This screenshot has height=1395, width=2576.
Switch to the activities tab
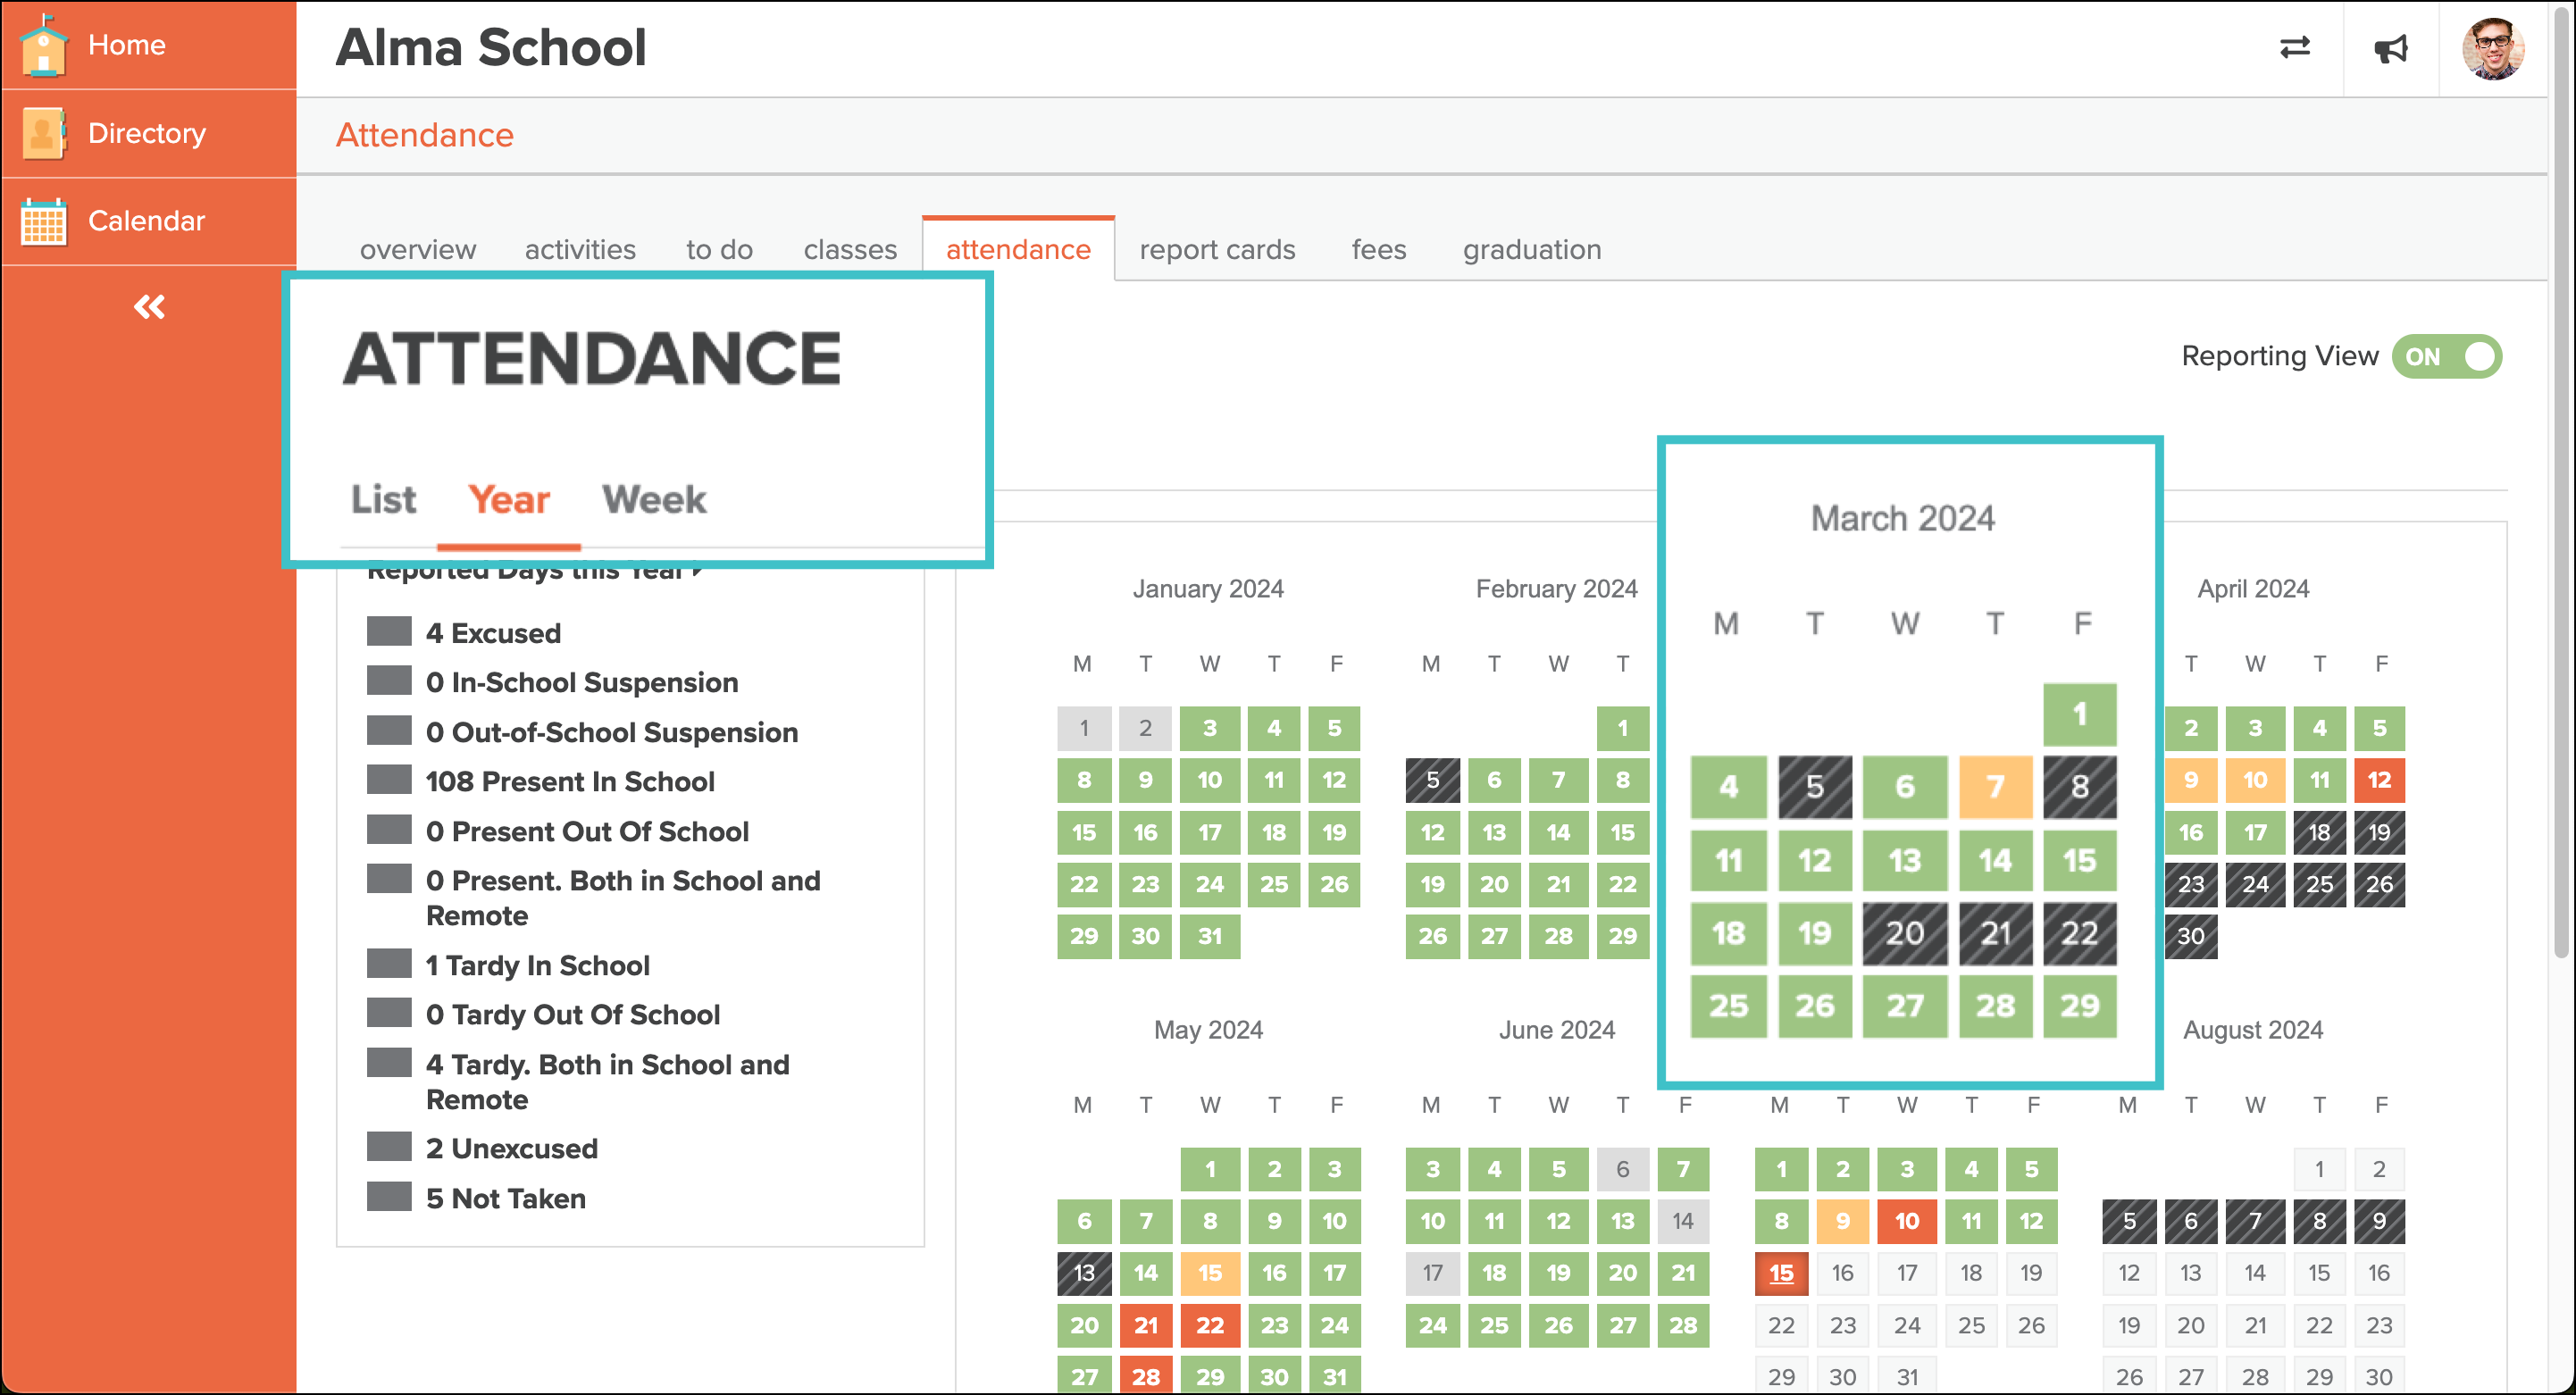(x=580, y=249)
